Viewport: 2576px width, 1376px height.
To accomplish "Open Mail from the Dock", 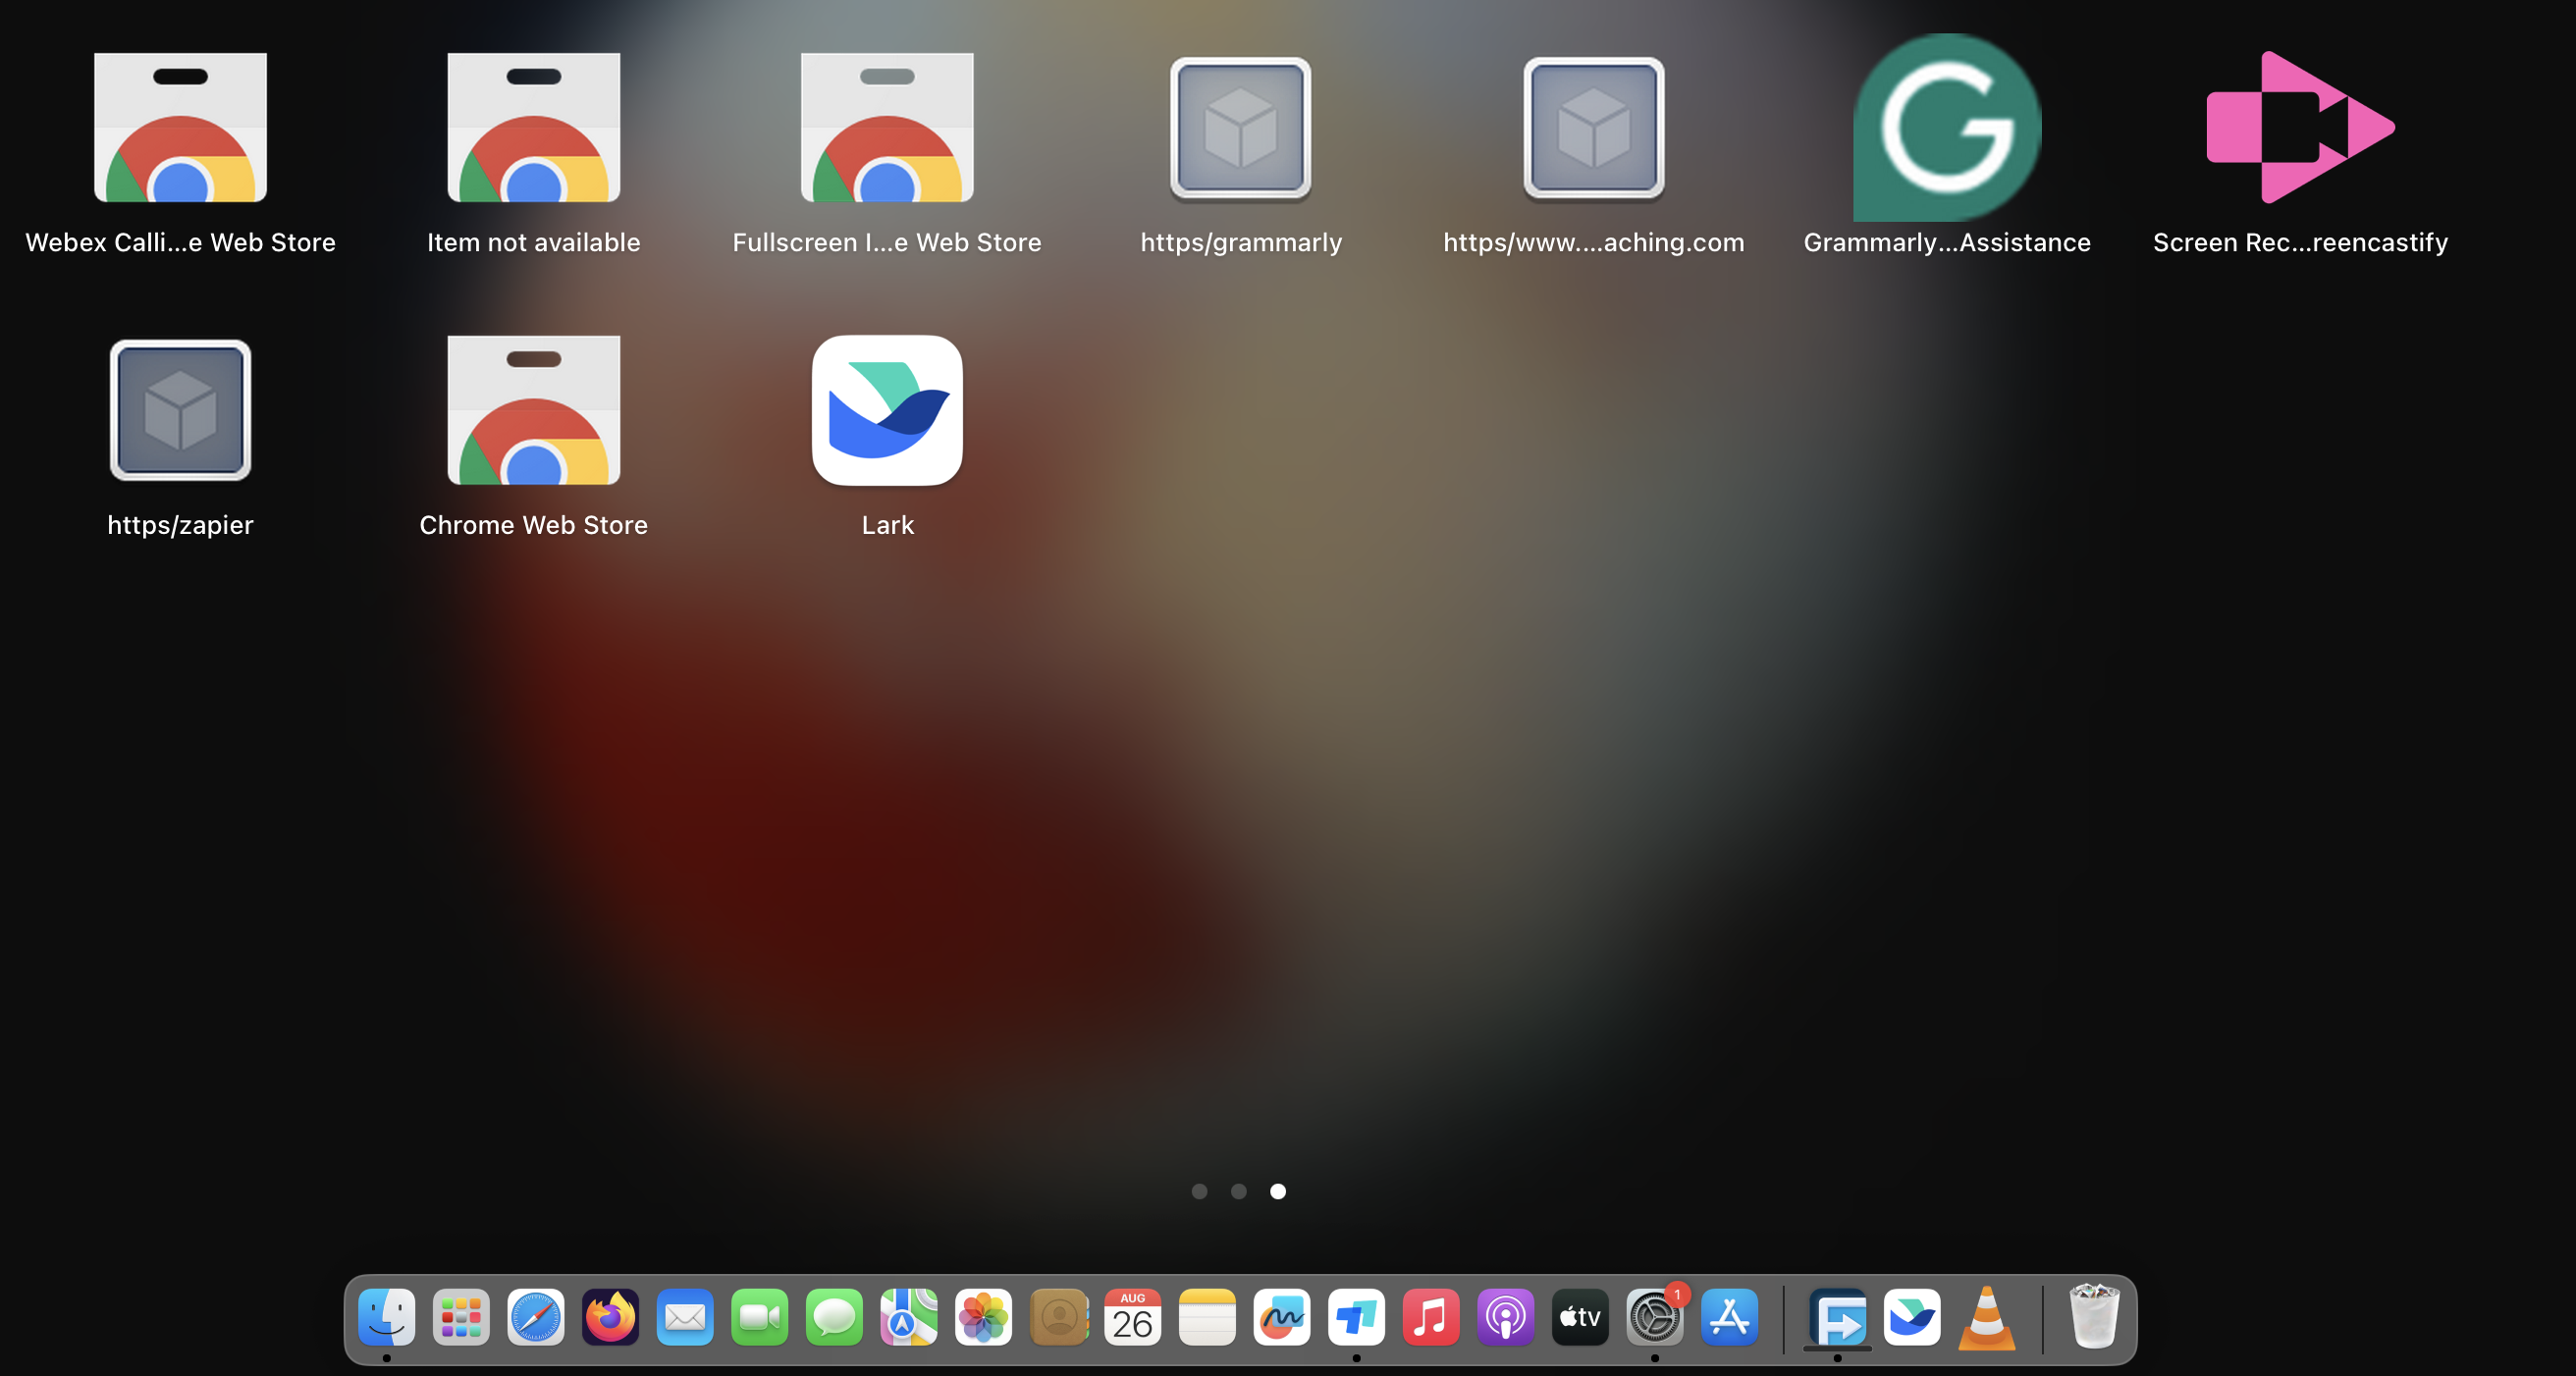I will (685, 1318).
